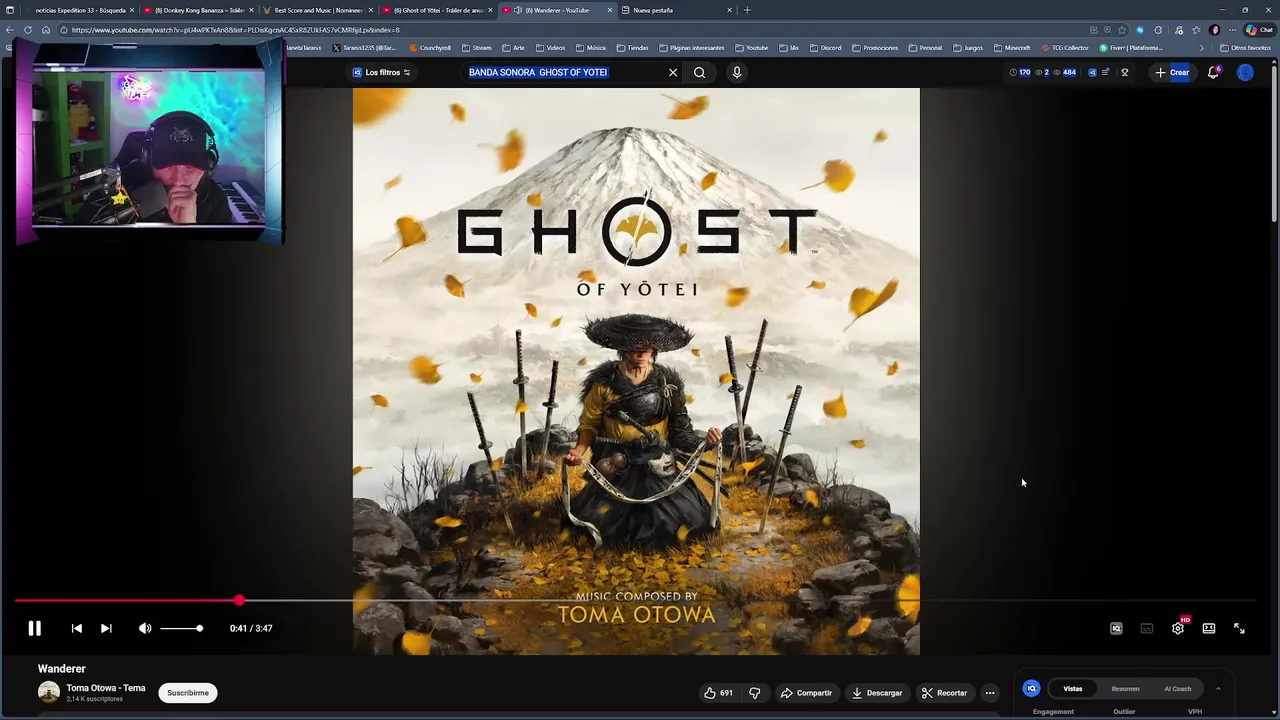1280x720 pixels.
Task: Open more actions three-dot menu
Action: [990, 693]
